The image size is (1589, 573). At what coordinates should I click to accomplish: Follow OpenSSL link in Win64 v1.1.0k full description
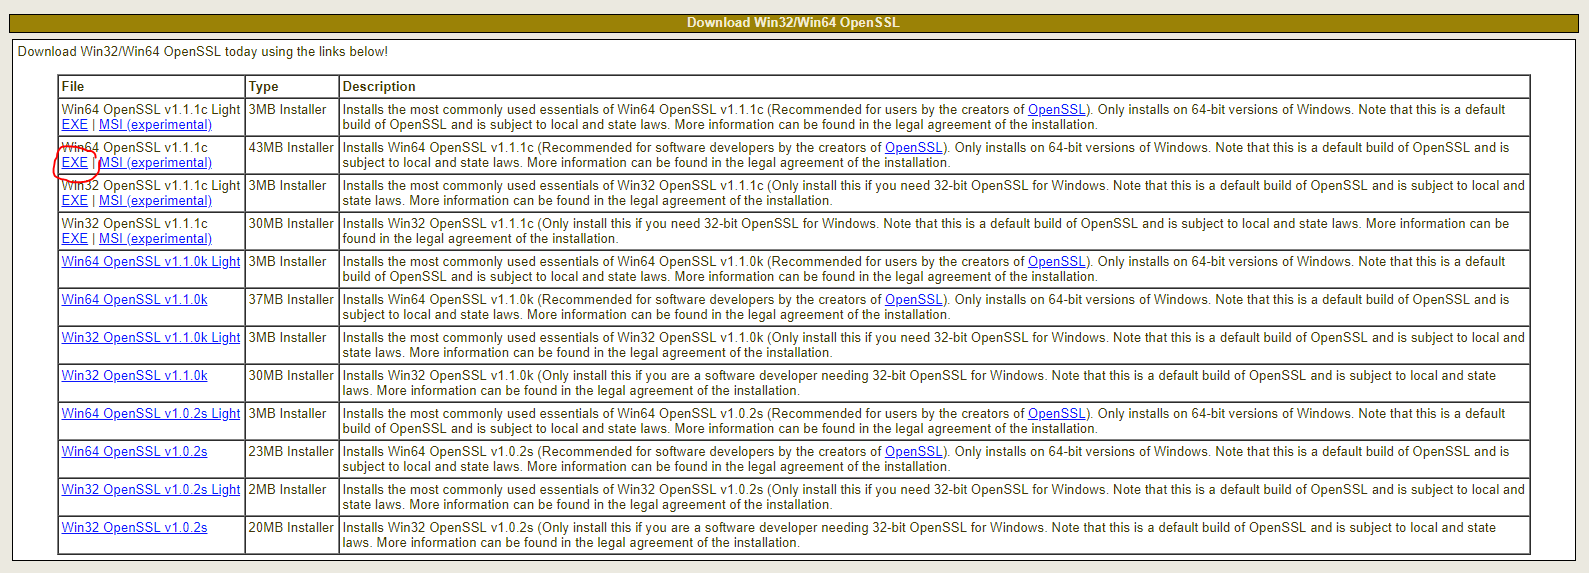914,300
